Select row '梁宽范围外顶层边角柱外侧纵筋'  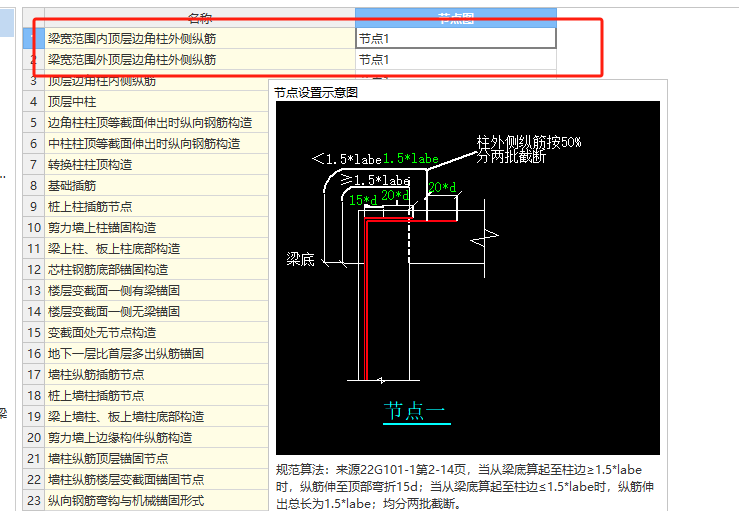point(200,60)
